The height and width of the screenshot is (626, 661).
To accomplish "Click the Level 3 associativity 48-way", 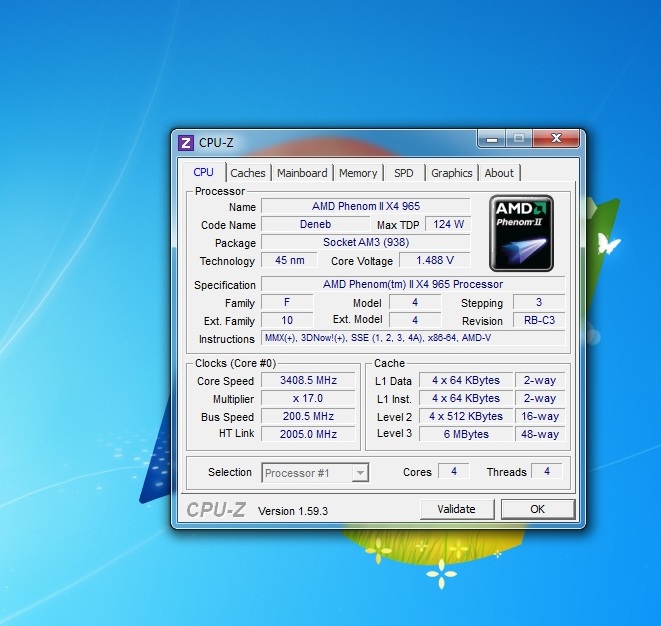I will (x=540, y=434).
